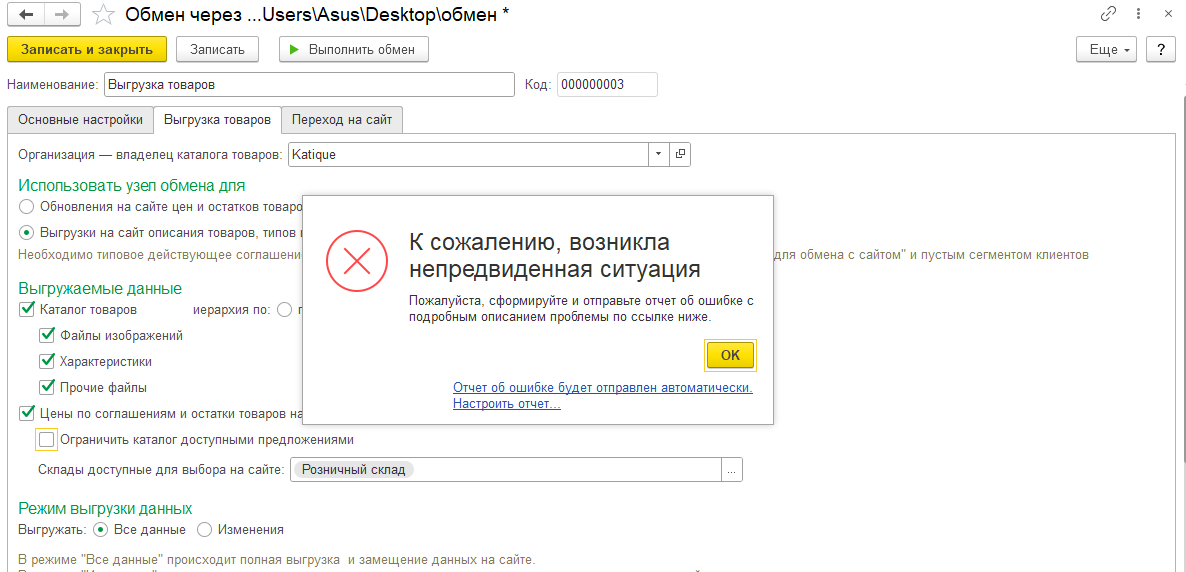Open the Katique organization card icon

(x=680, y=155)
